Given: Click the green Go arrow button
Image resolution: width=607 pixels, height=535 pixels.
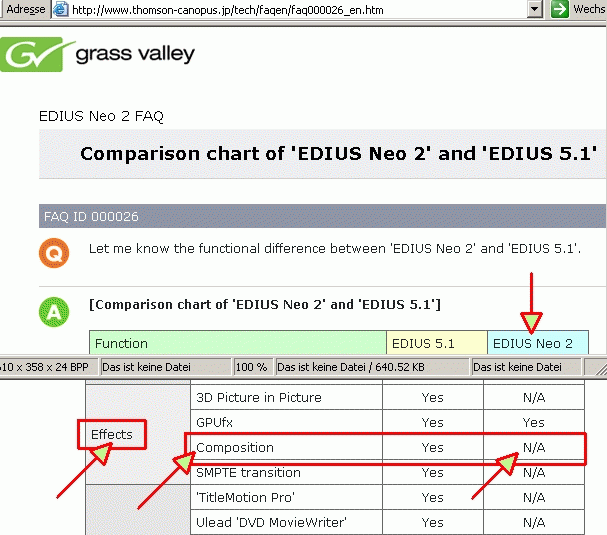Looking at the screenshot, I should (x=559, y=9).
